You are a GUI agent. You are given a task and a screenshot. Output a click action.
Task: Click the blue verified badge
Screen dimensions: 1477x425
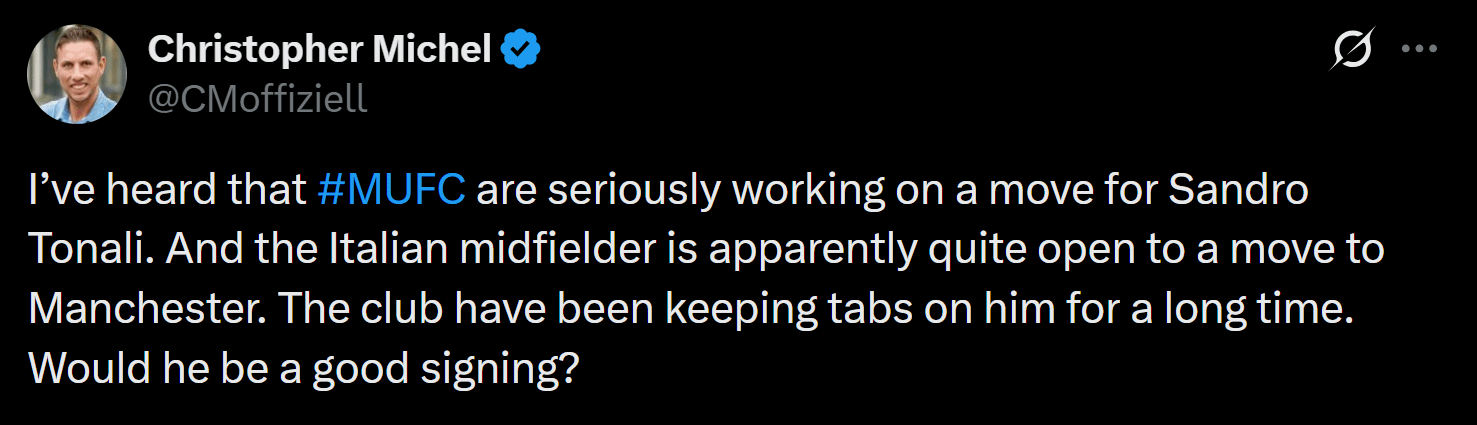click(521, 49)
